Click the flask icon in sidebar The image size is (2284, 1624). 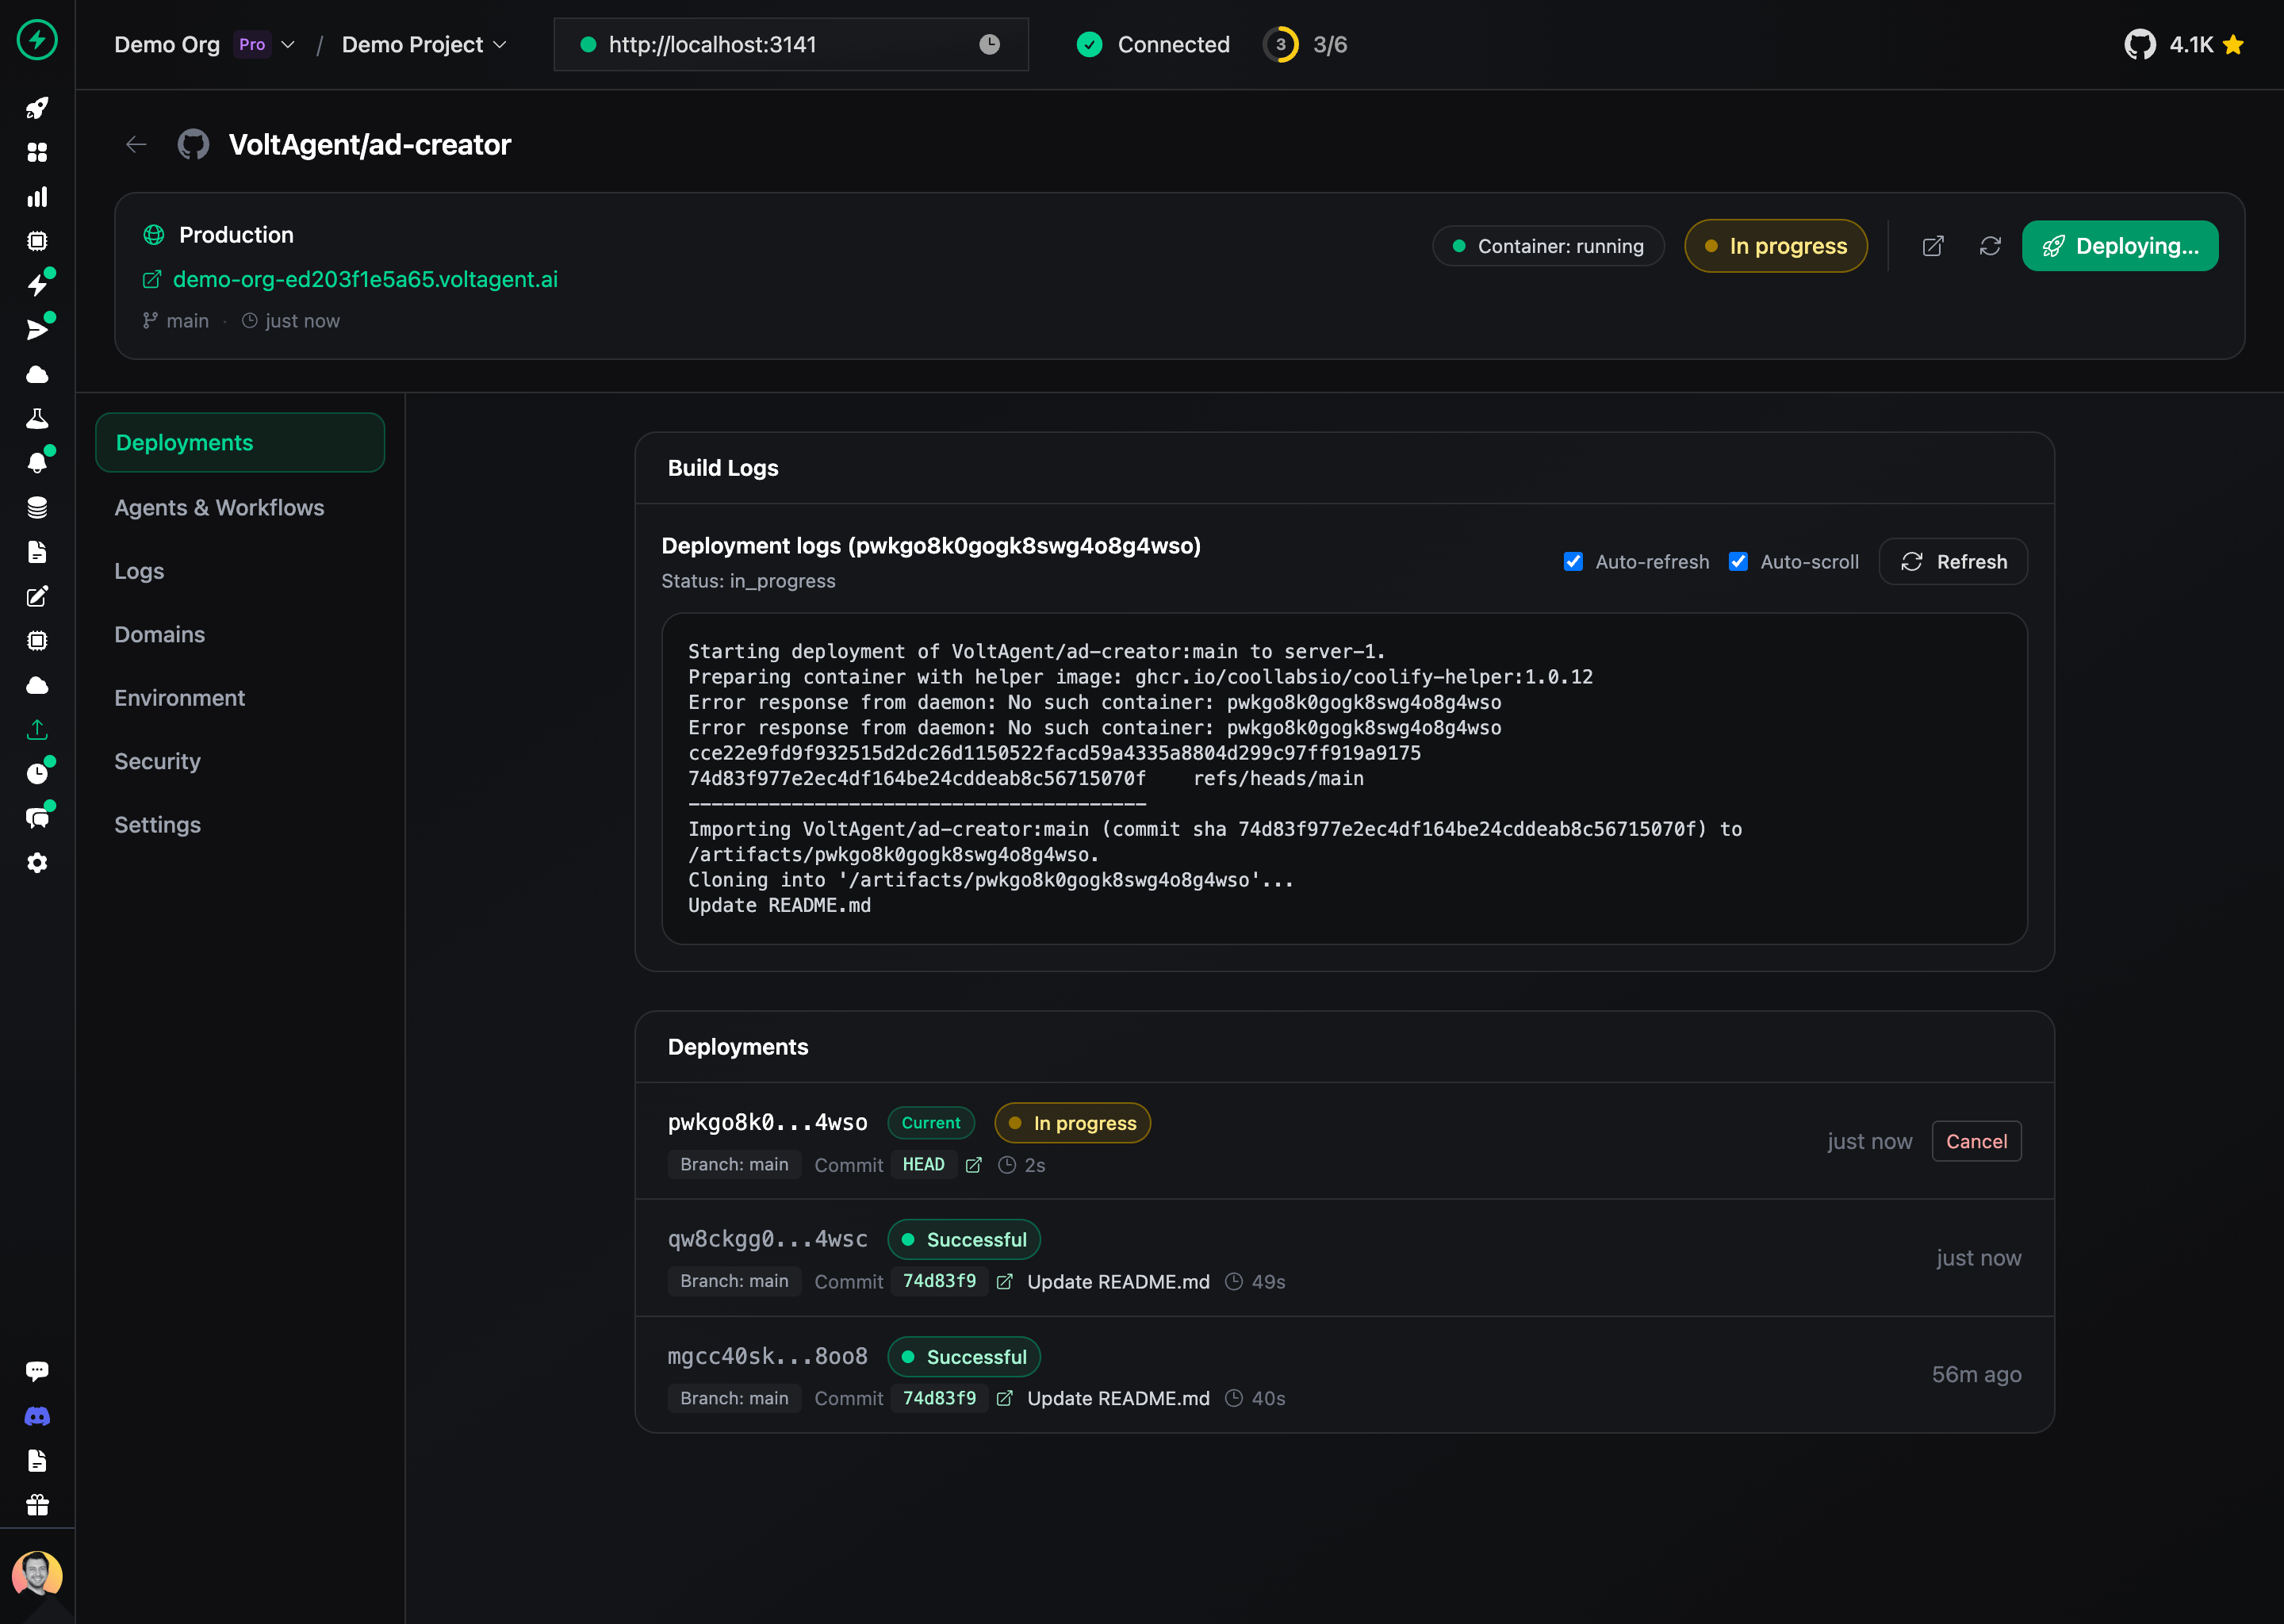37,419
